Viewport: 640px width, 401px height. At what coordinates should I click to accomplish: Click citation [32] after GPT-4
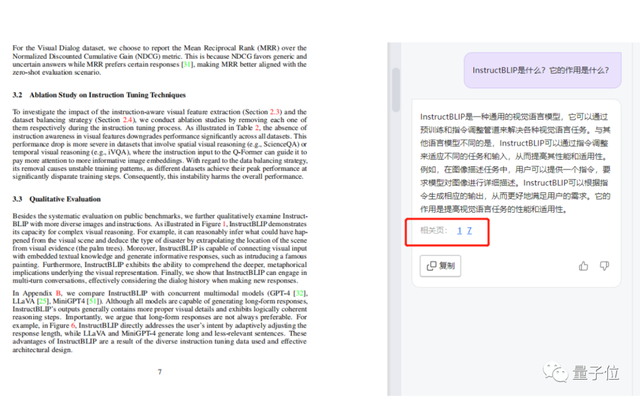coord(300,293)
